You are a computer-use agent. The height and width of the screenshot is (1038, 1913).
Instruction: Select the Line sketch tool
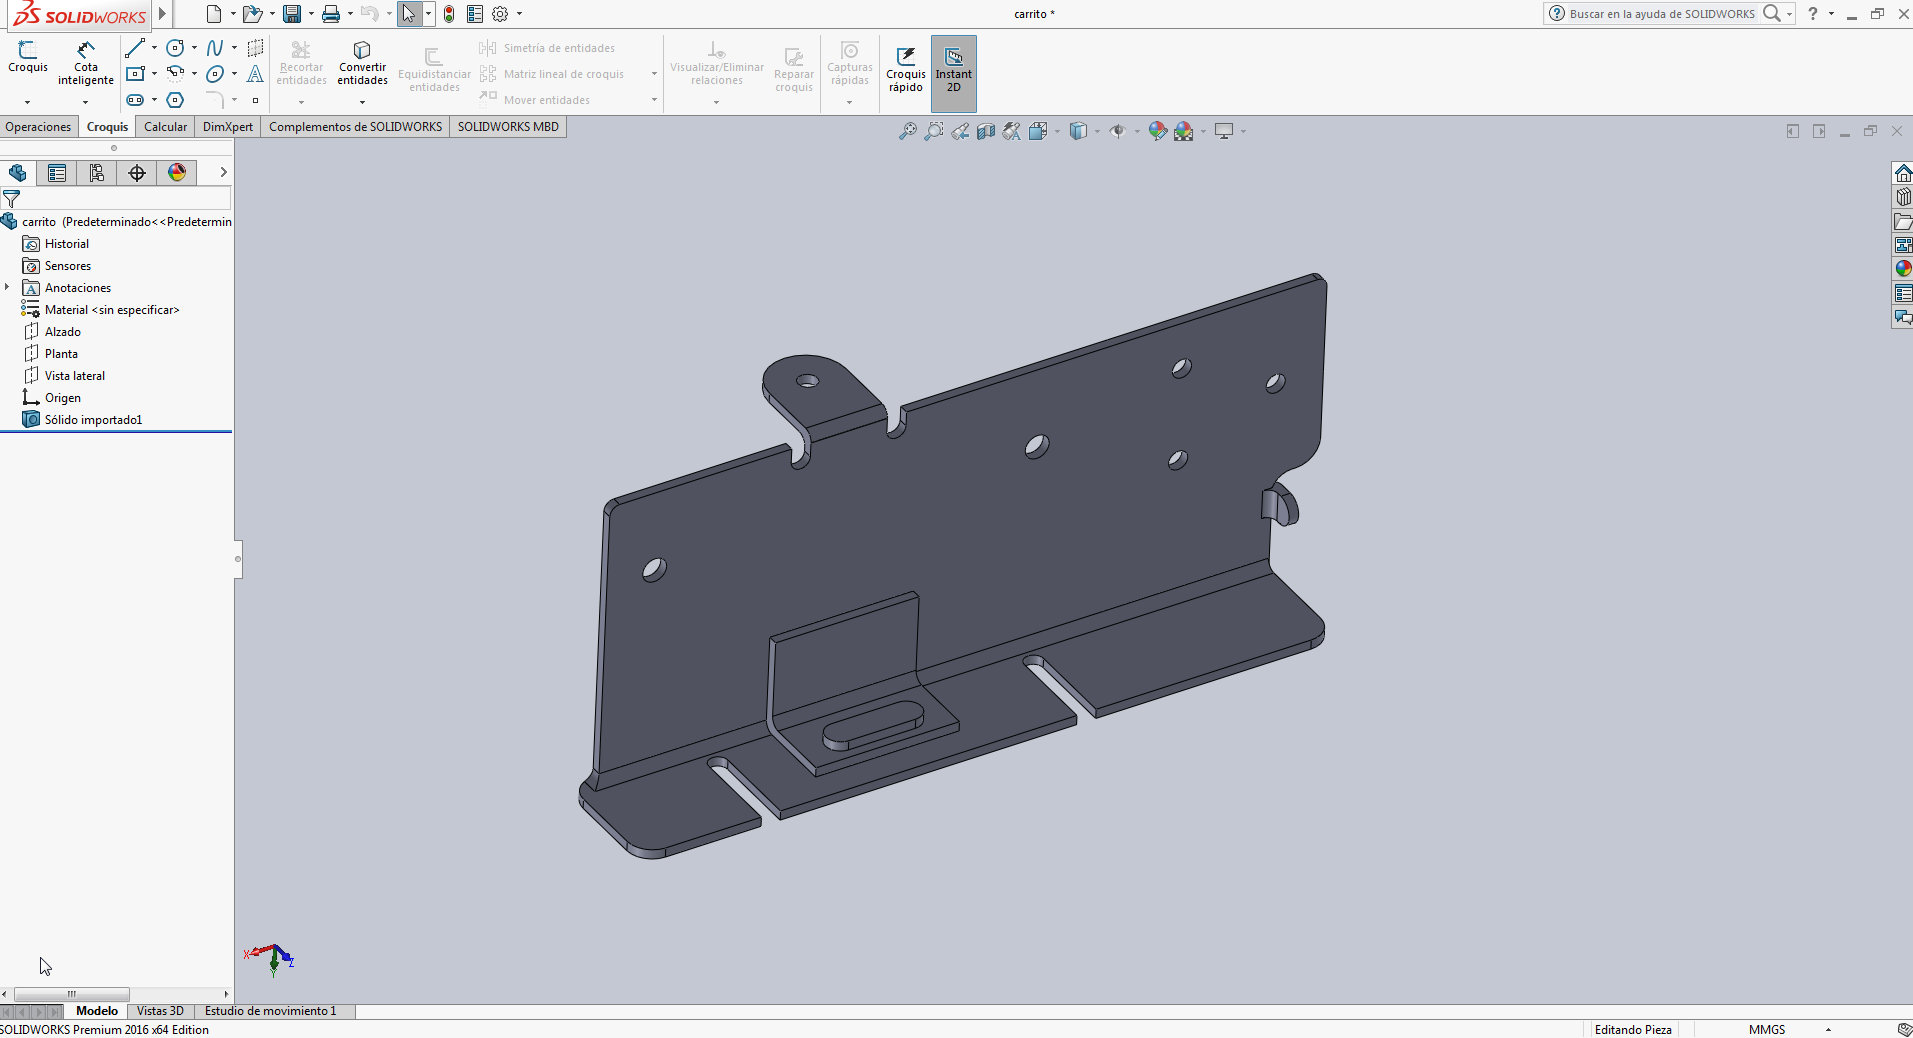[x=135, y=48]
